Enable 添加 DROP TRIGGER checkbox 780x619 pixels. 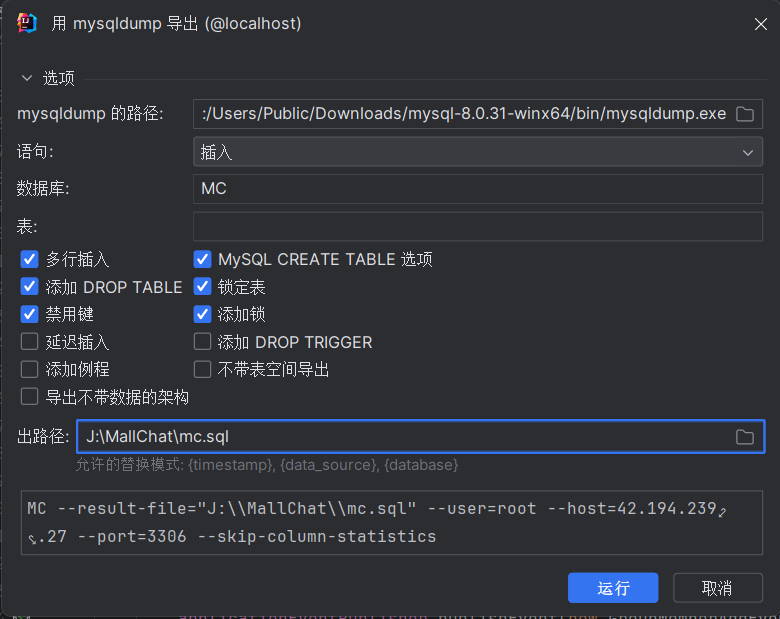pos(202,342)
